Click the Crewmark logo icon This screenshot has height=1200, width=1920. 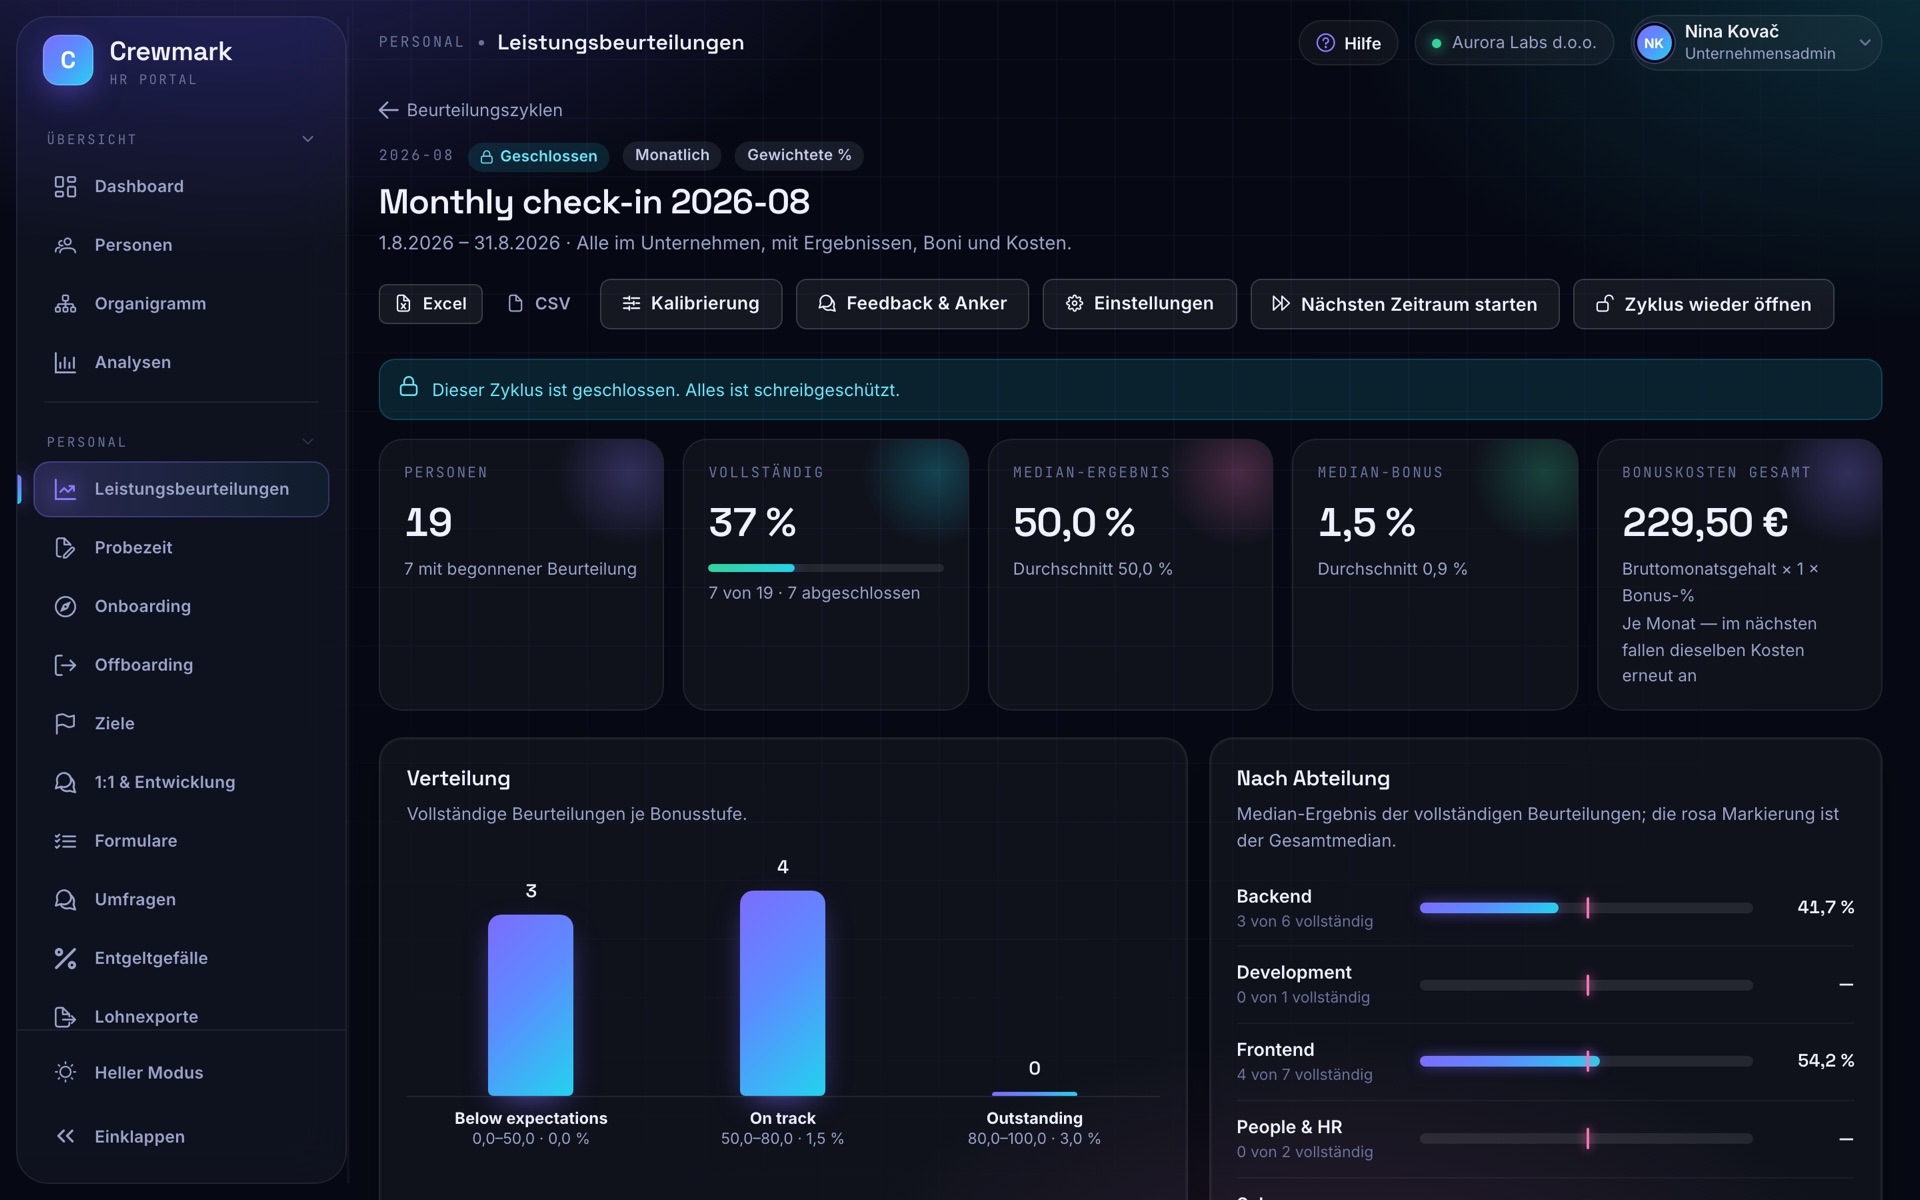tap(68, 60)
